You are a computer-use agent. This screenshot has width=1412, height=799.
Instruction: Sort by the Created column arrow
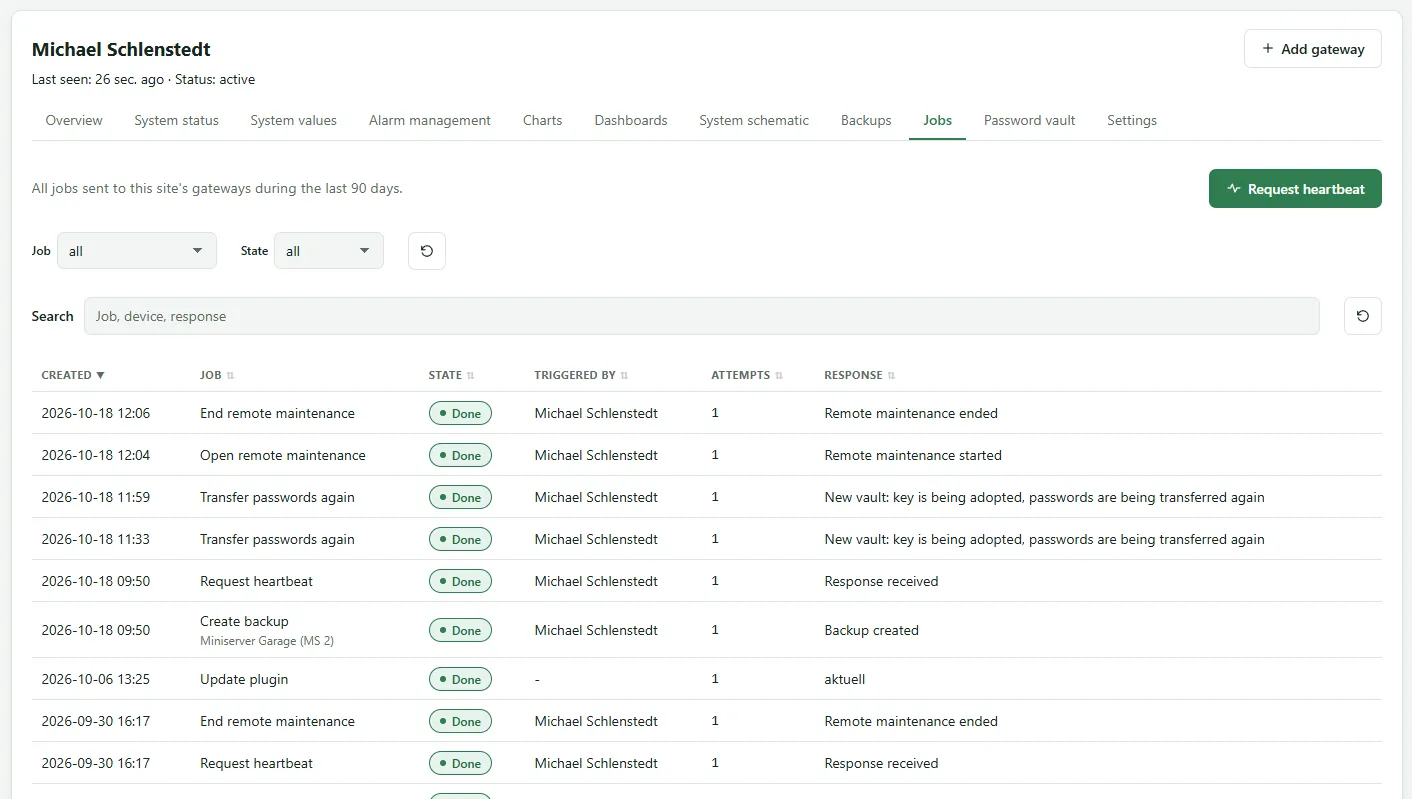point(100,375)
